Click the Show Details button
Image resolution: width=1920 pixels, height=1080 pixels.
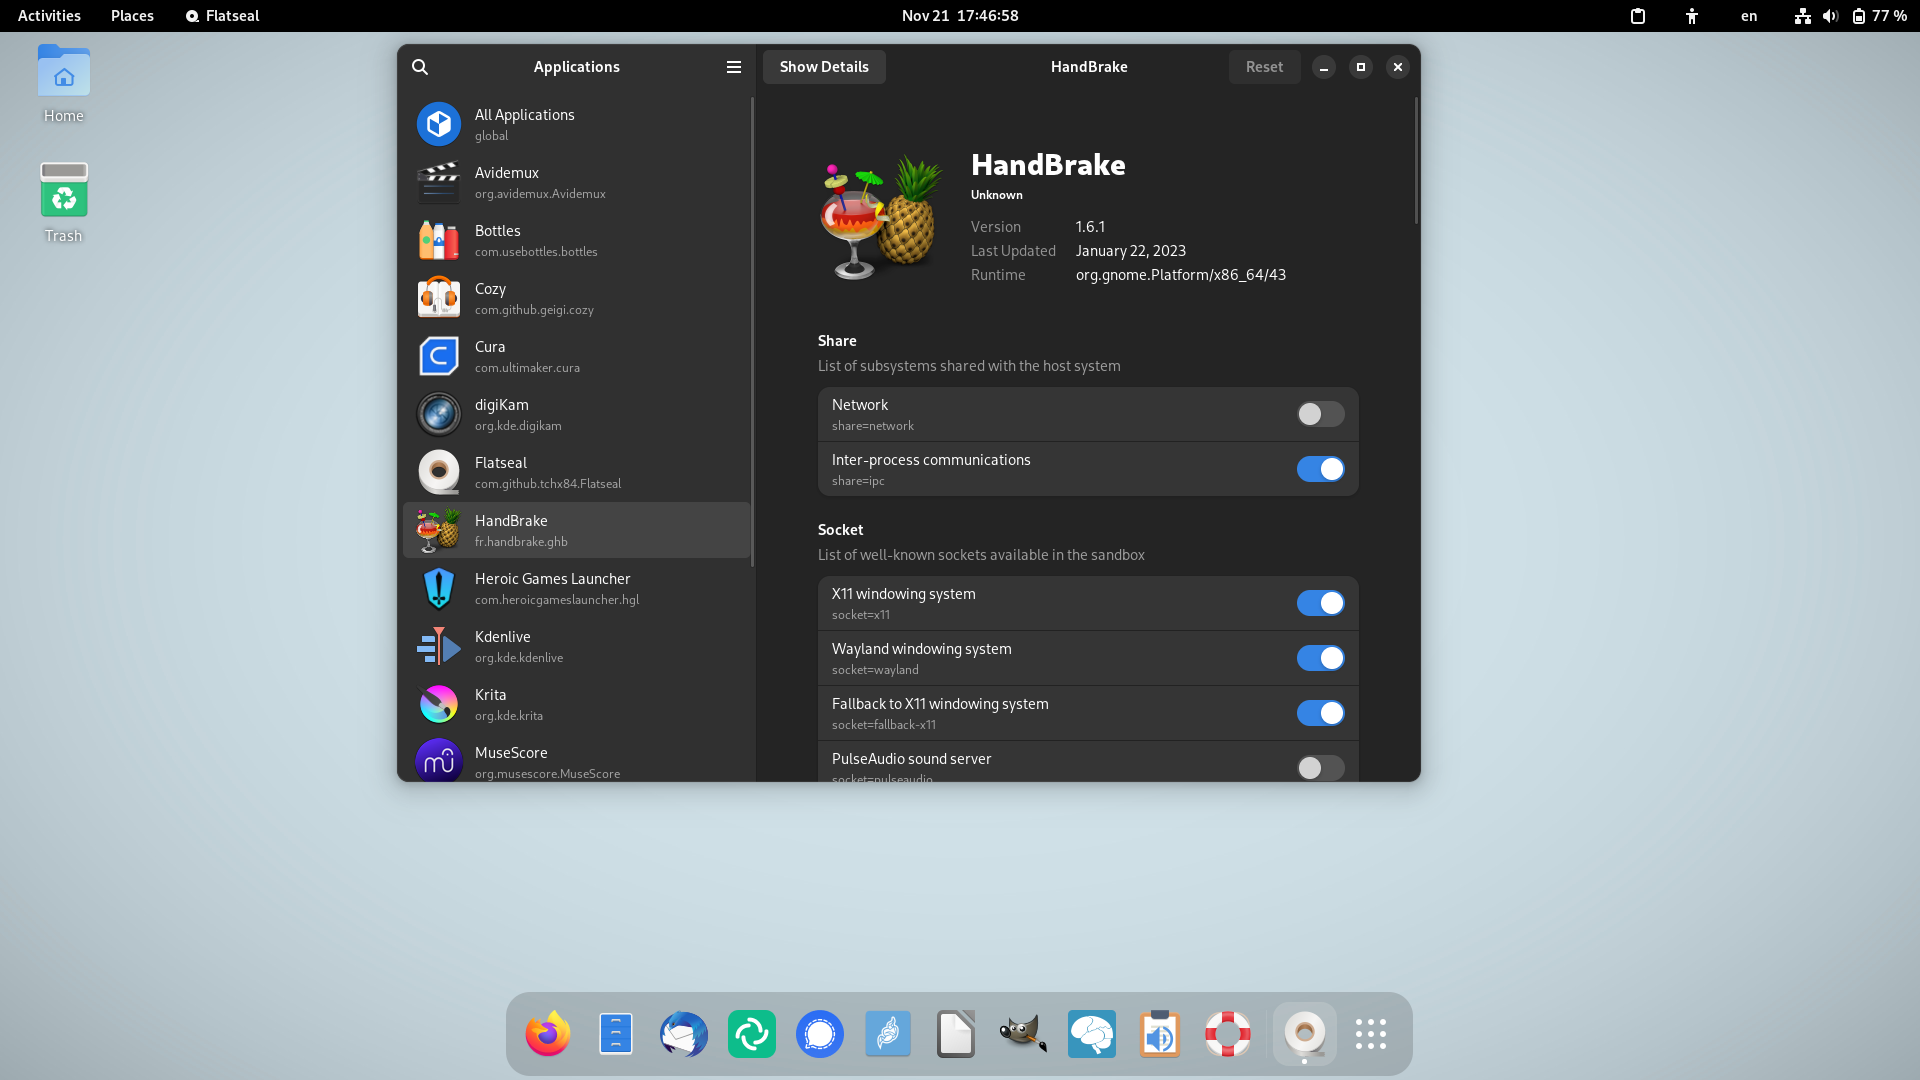tap(824, 67)
